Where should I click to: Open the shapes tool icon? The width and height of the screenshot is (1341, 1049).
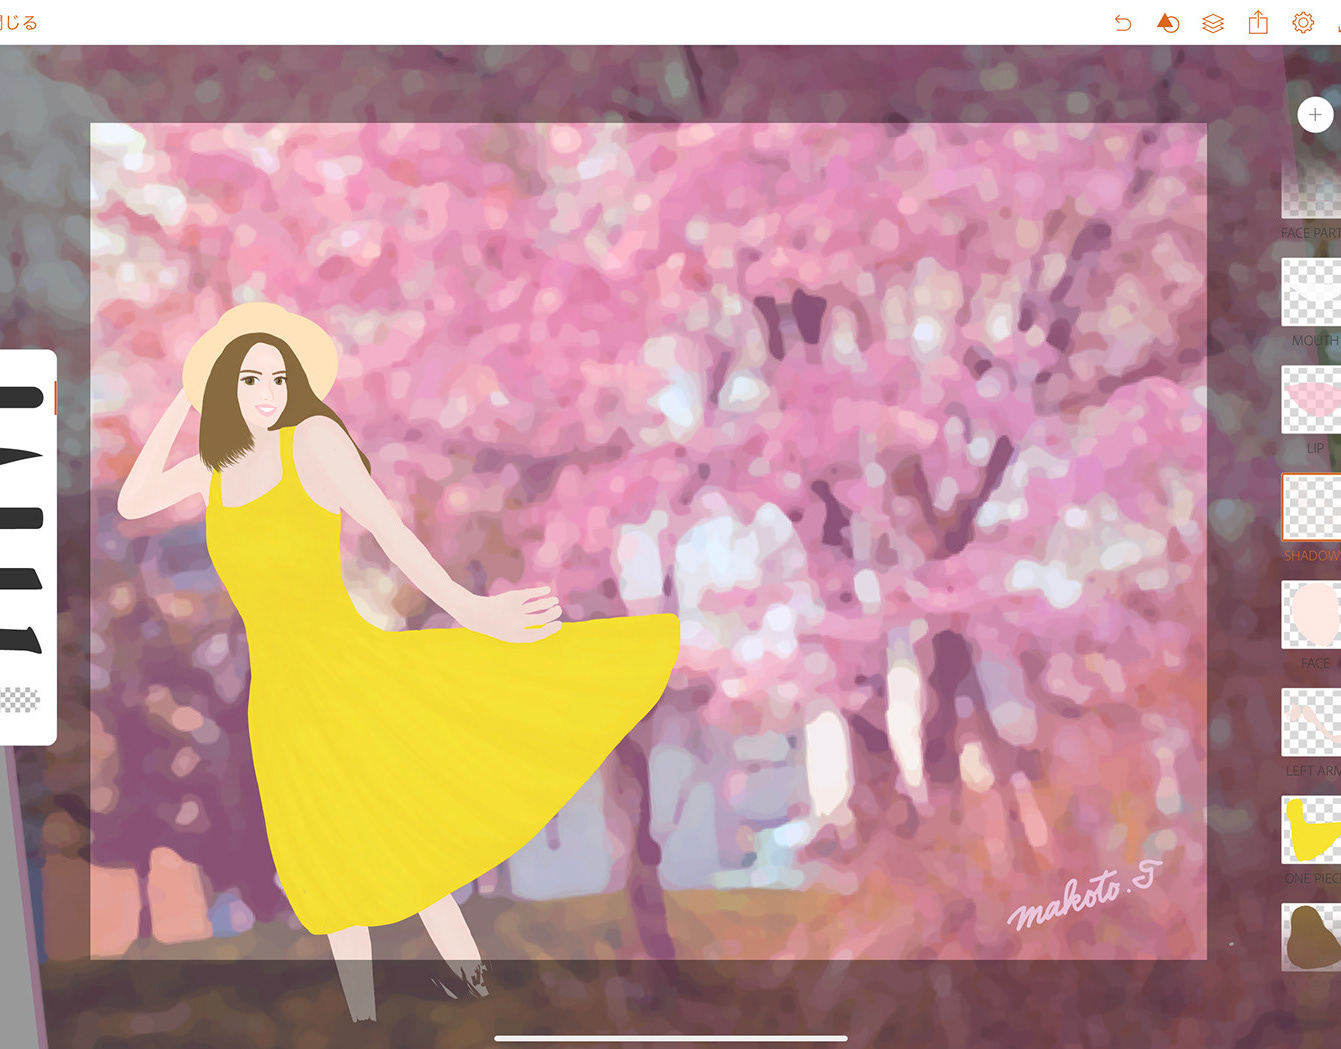(x=1167, y=23)
